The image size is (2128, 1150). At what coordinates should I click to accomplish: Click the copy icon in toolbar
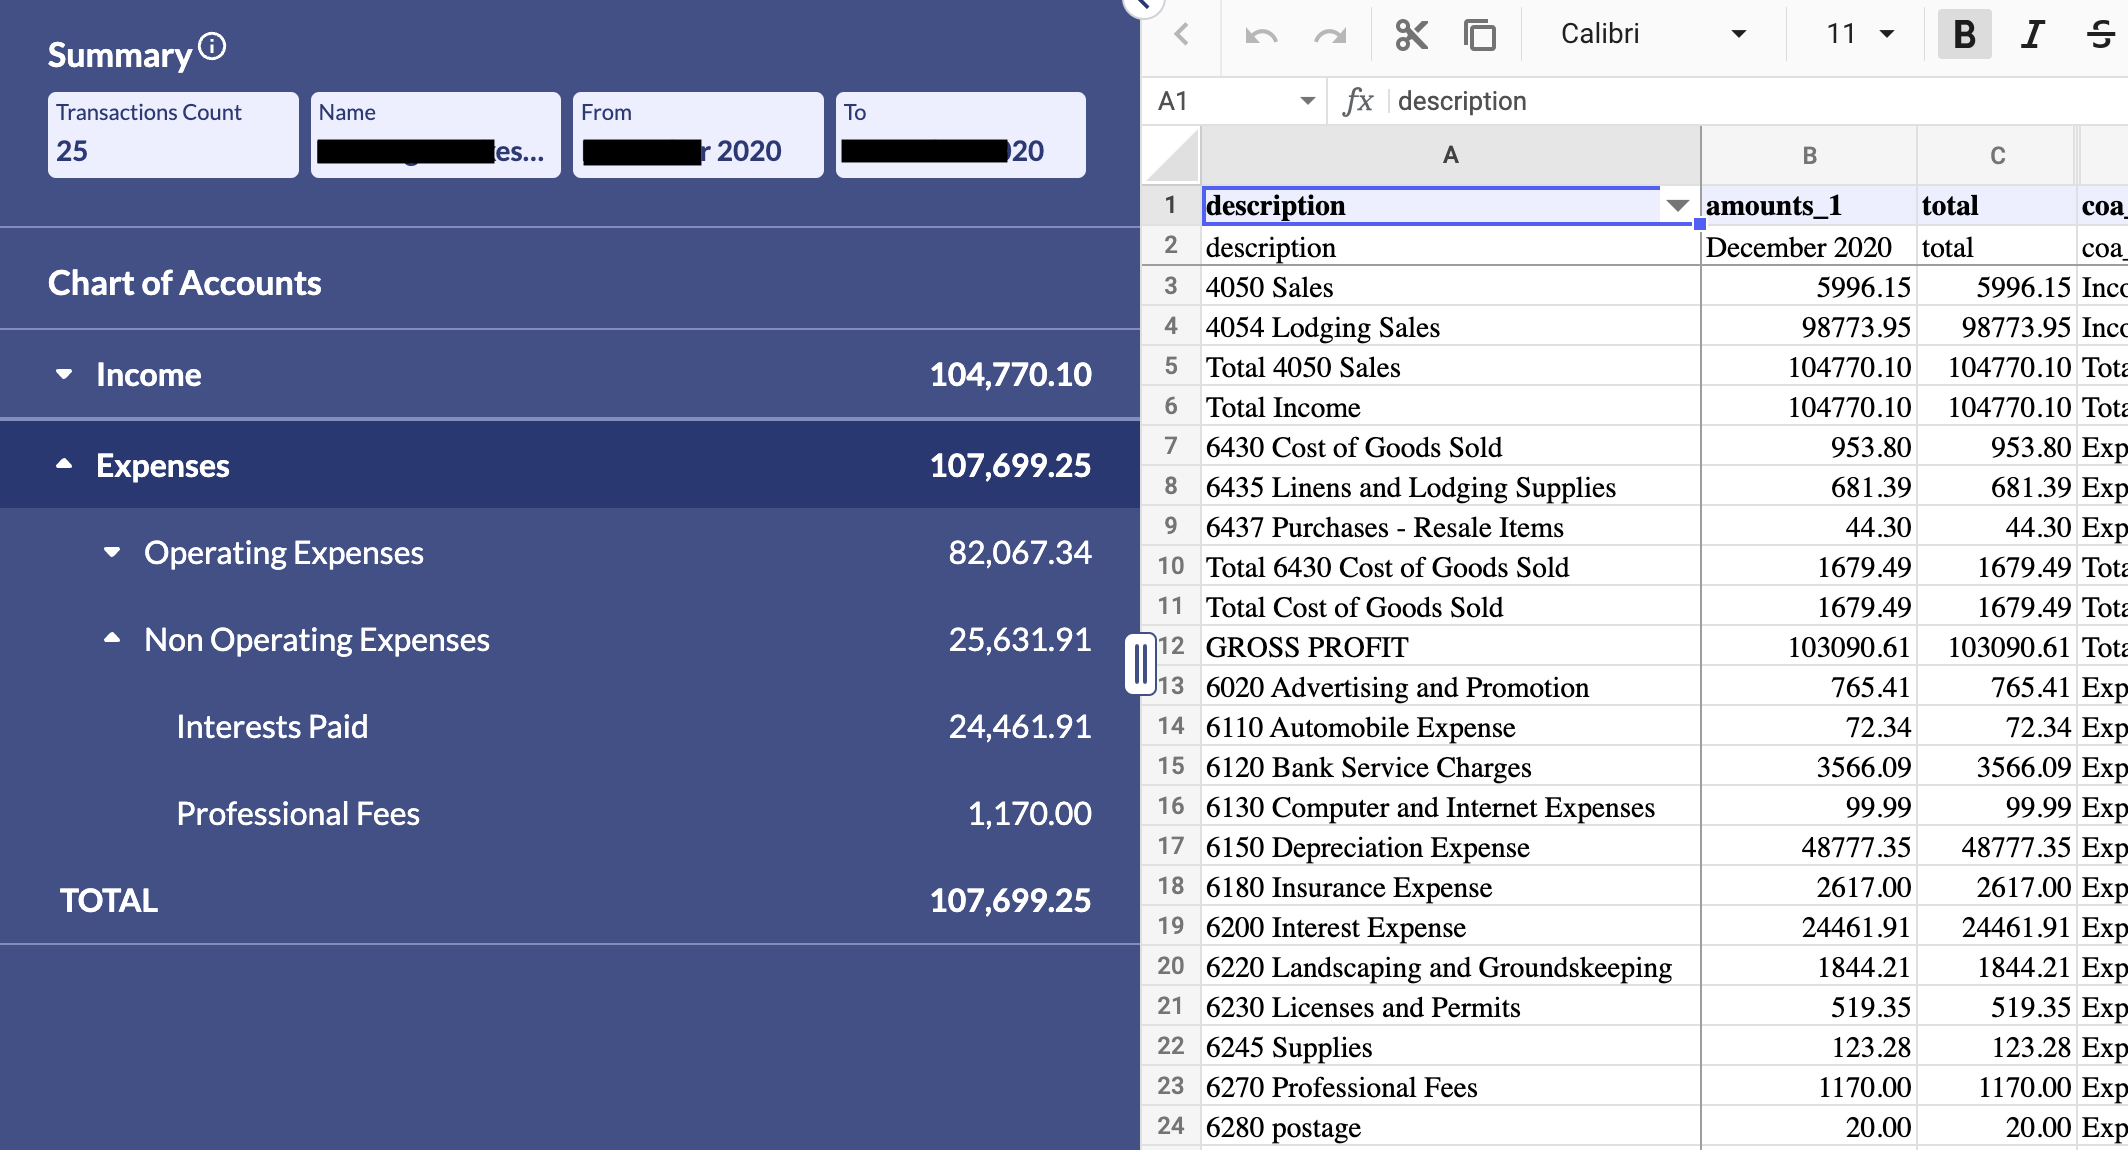[x=1479, y=35]
